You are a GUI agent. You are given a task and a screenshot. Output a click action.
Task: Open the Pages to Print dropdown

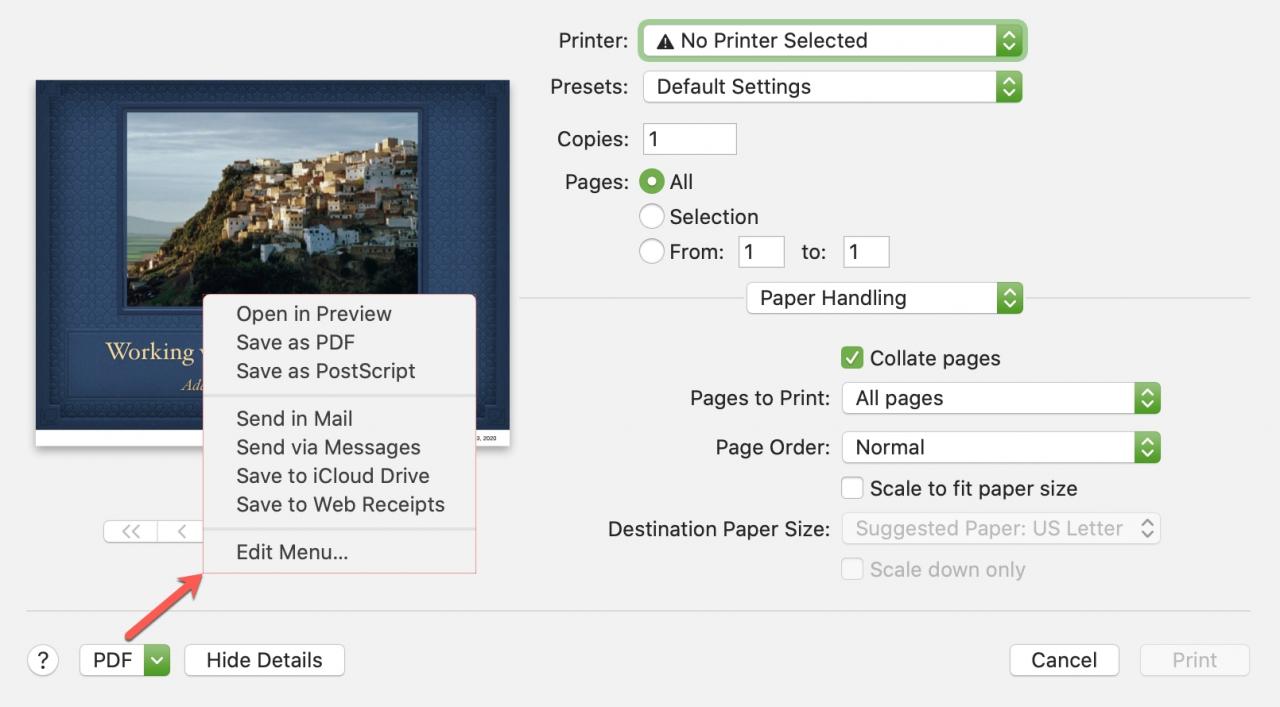click(x=1001, y=398)
